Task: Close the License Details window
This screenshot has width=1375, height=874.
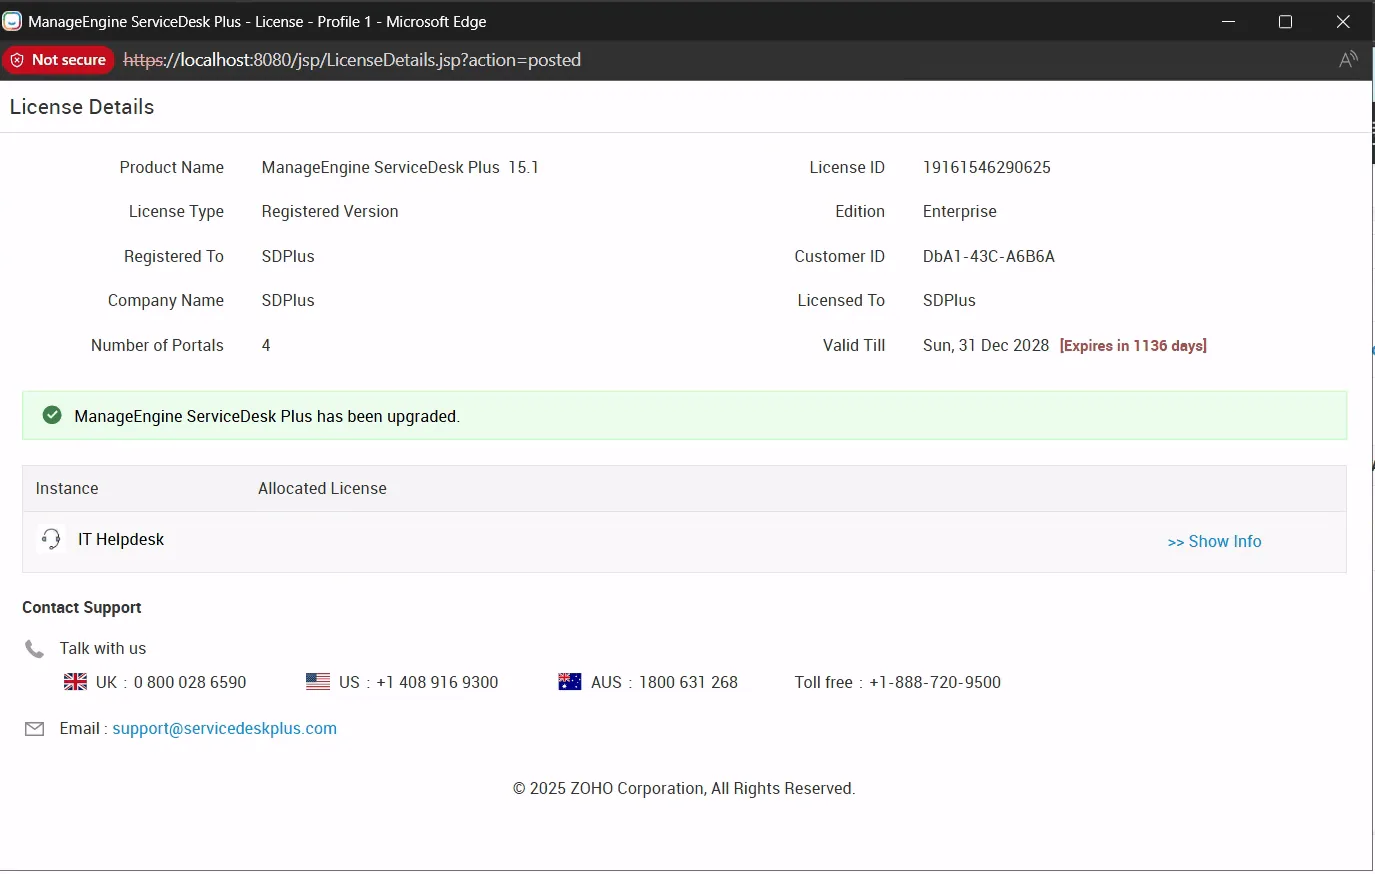Action: [x=1343, y=21]
